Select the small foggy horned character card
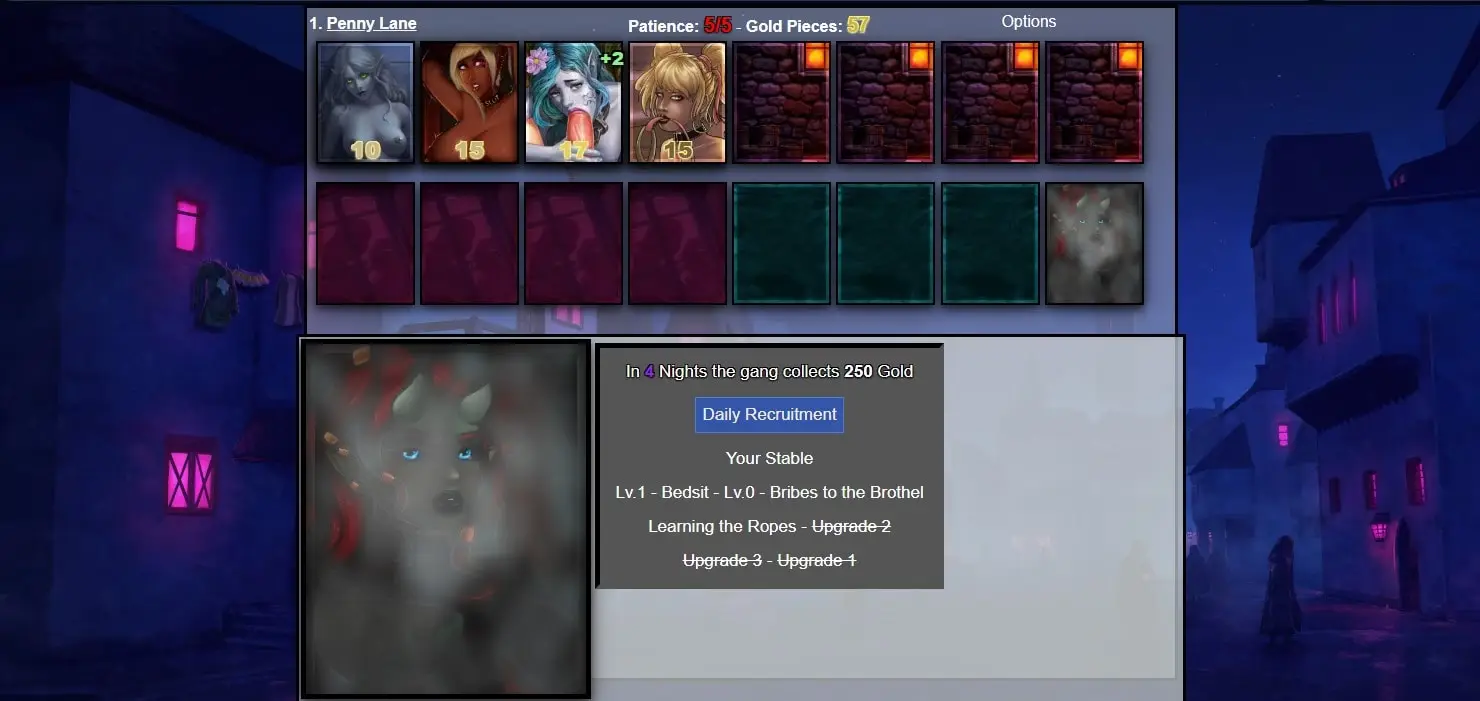The image size is (1480, 701). click(x=1095, y=243)
